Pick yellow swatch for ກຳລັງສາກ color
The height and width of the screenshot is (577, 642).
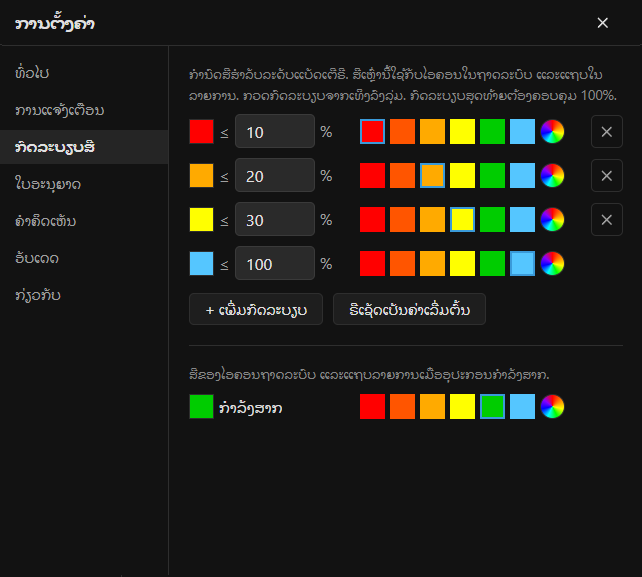(x=462, y=407)
